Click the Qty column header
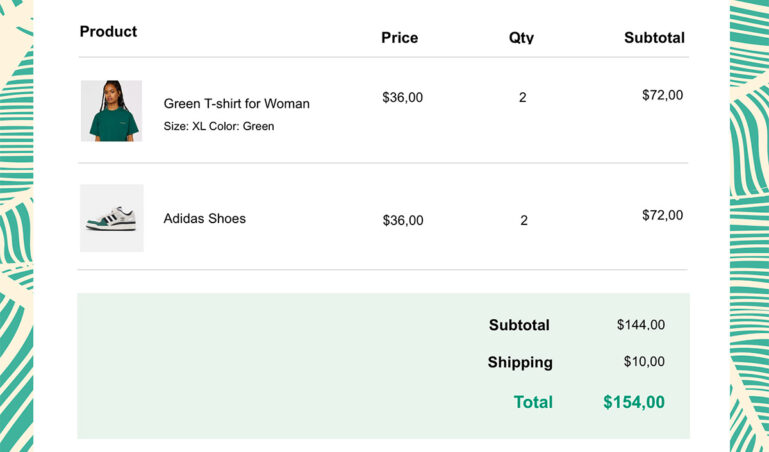The width and height of the screenshot is (769, 452). [521, 38]
